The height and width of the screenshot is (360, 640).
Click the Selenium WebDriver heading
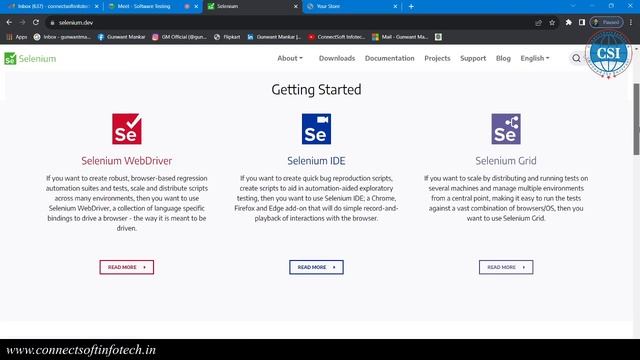[x=127, y=161]
